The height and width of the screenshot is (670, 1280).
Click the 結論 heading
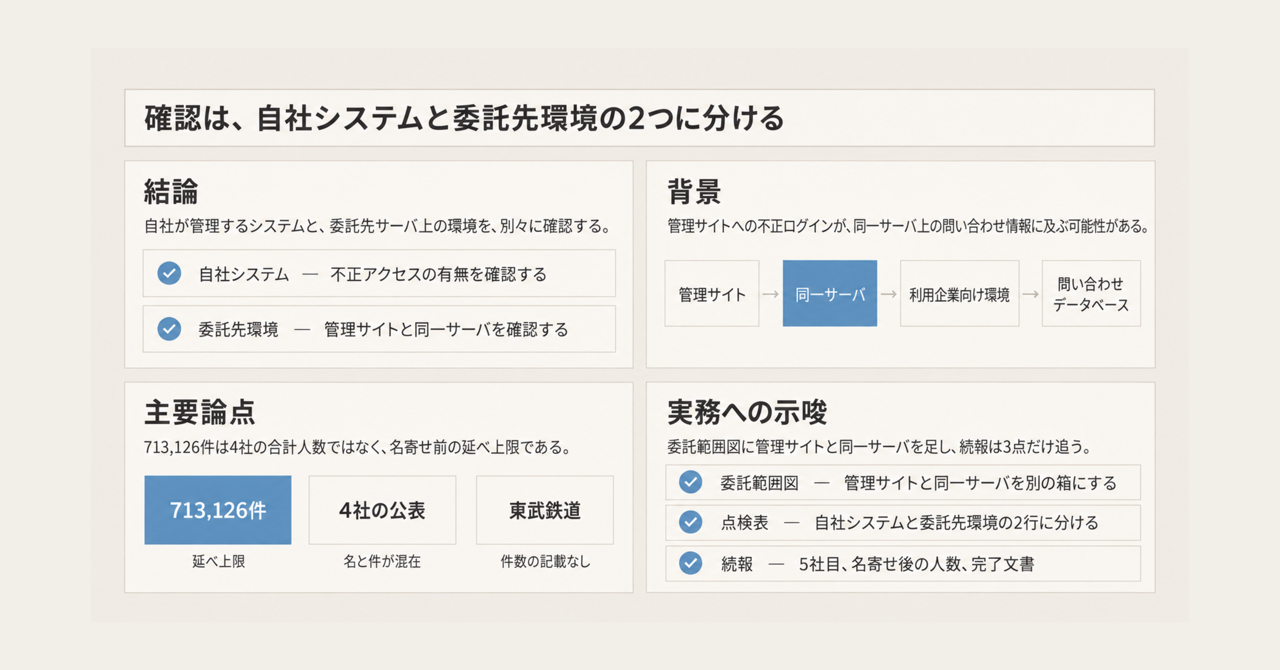coord(171,192)
